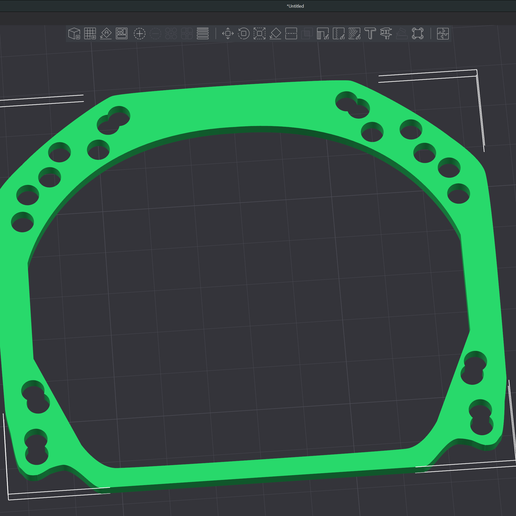
Task: Click the four-corner frame tool icon
Action: (418, 34)
